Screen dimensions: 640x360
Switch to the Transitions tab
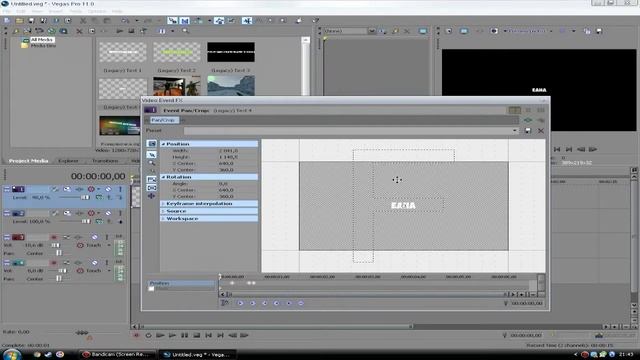[105, 161]
